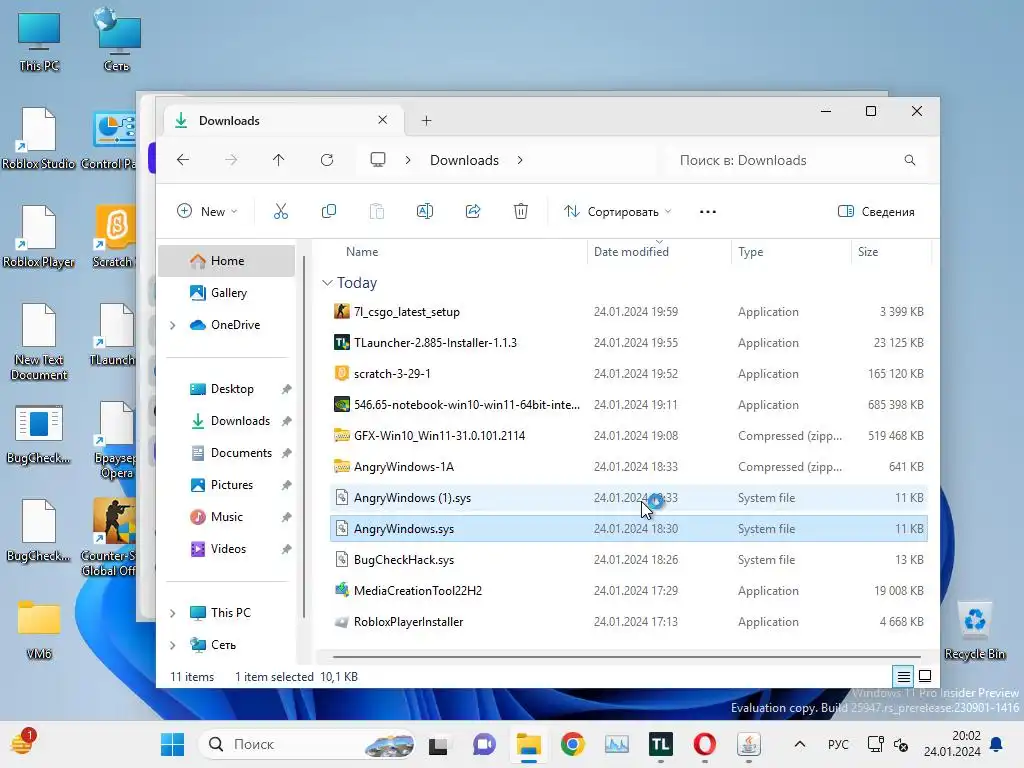Viewport: 1024px width, 768px height.
Task: Unpin Desktop from quick access
Action: tap(286, 389)
